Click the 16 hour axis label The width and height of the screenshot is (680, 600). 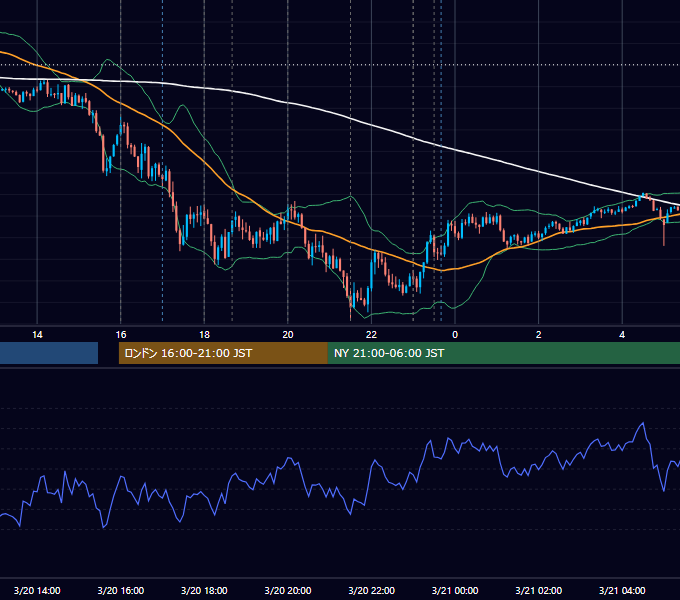click(121, 335)
